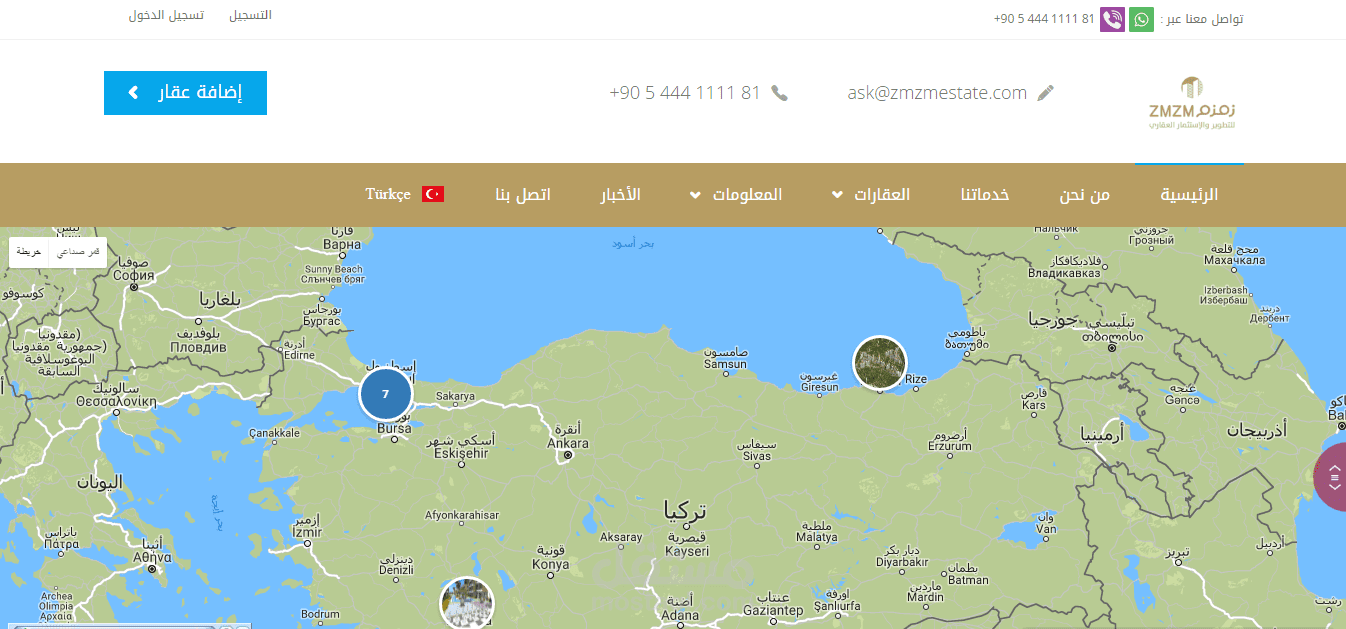Viewport: 1346px width, 629px height.
Task: Open the خدماتنا menu item
Action: point(985,194)
